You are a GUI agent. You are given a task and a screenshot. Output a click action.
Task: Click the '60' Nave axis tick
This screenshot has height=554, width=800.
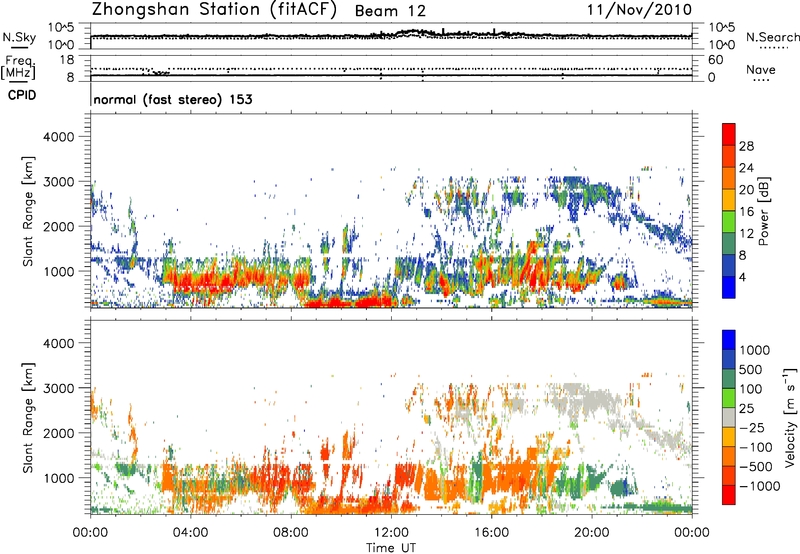click(x=716, y=60)
